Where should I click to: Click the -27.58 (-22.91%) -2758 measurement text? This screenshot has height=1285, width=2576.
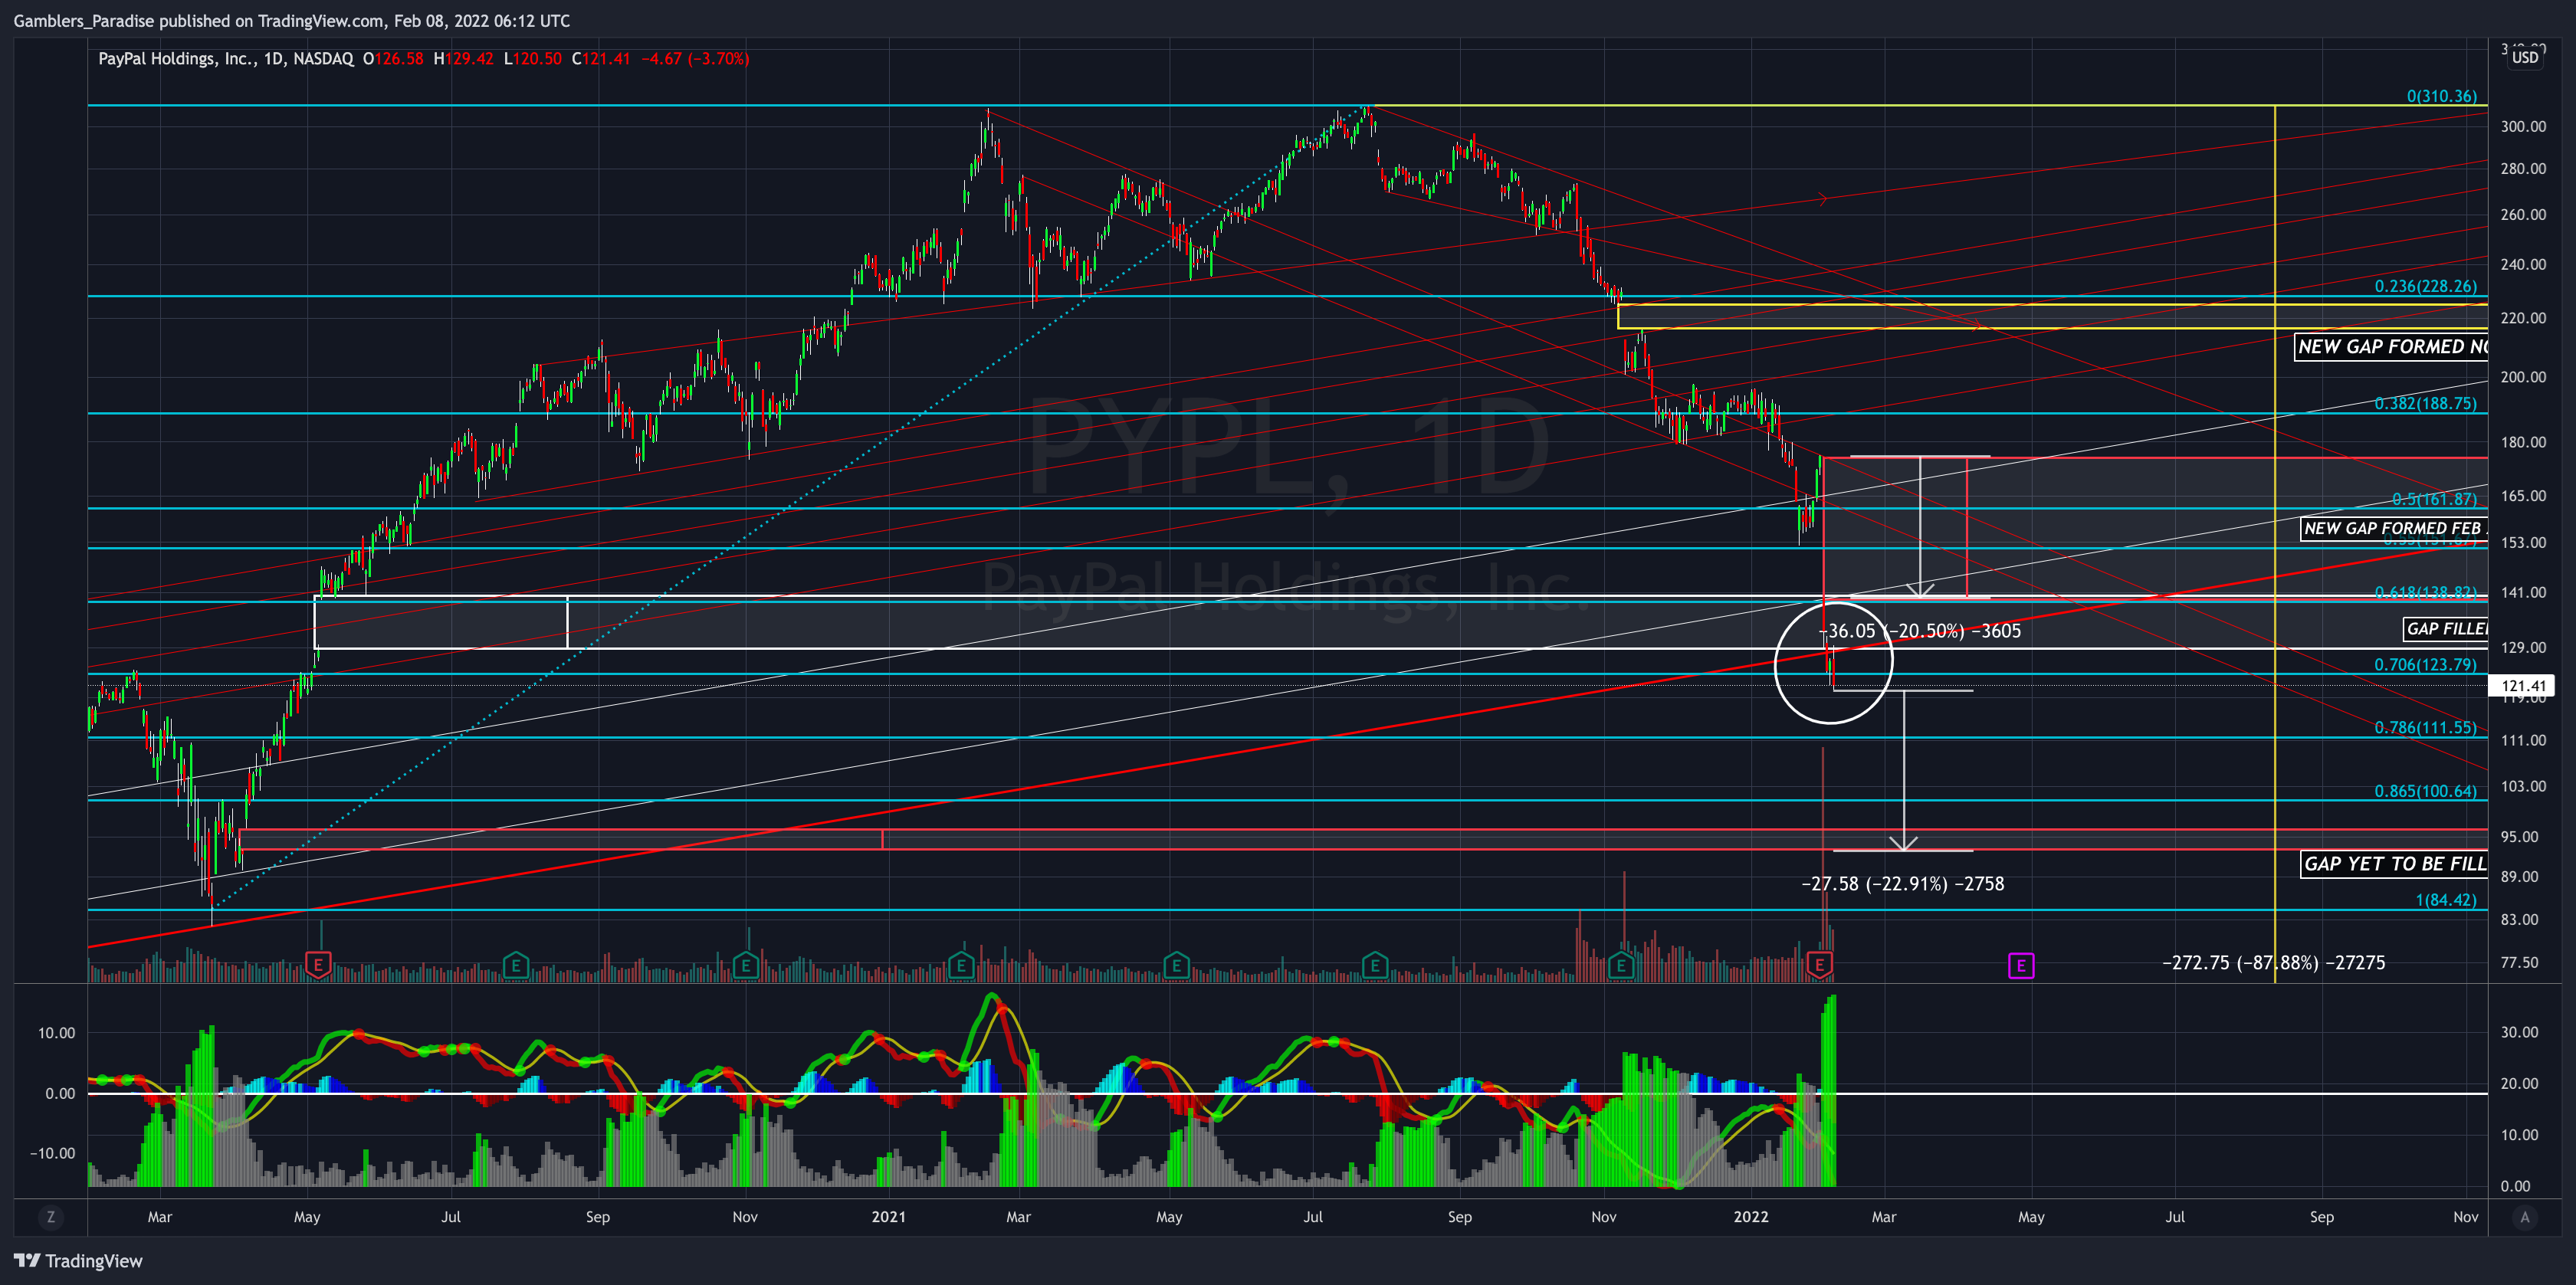pos(1902,884)
